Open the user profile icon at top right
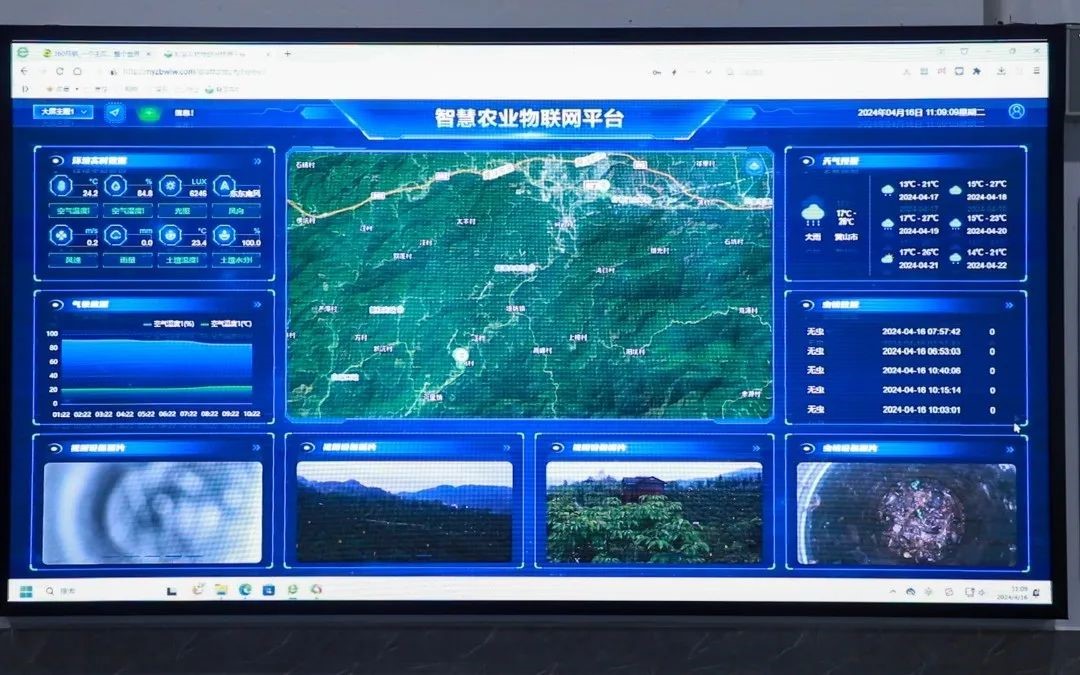 [x=1016, y=111]
